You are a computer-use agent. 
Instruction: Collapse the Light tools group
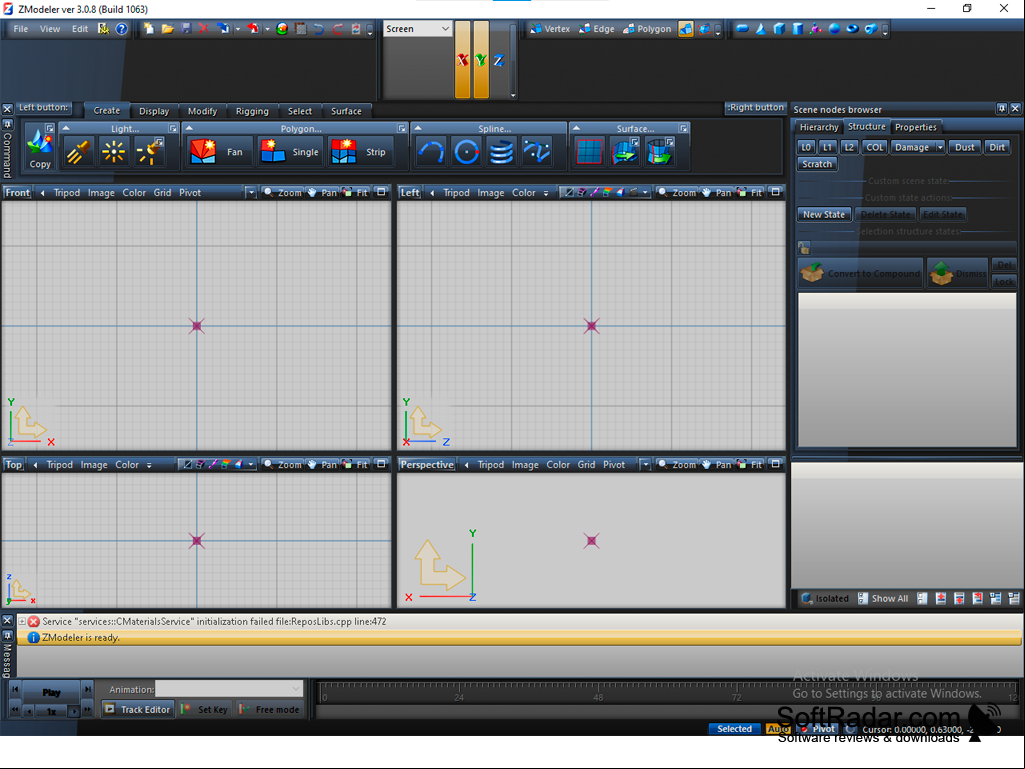click(66, 128)
